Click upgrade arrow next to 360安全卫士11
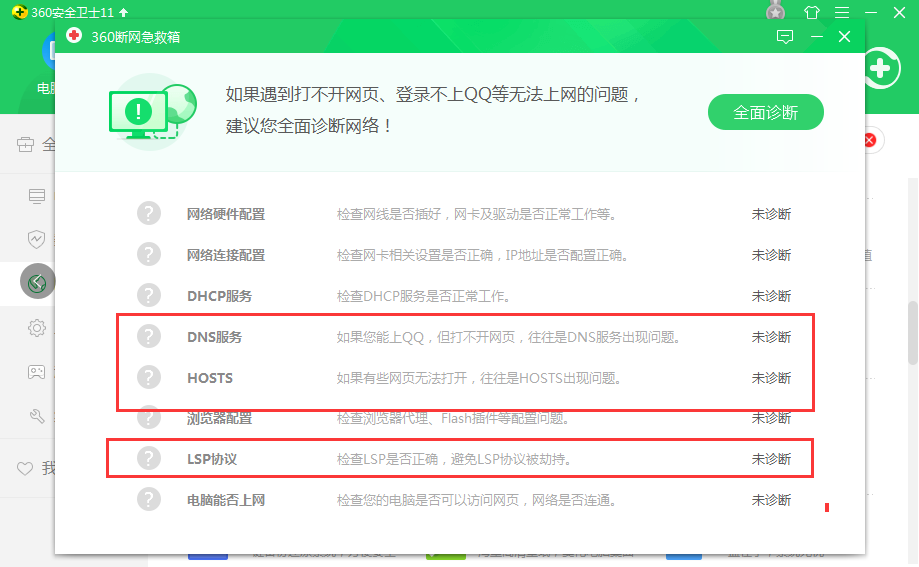This screenshot has width=919, height=567. click(x=123, y=12)
